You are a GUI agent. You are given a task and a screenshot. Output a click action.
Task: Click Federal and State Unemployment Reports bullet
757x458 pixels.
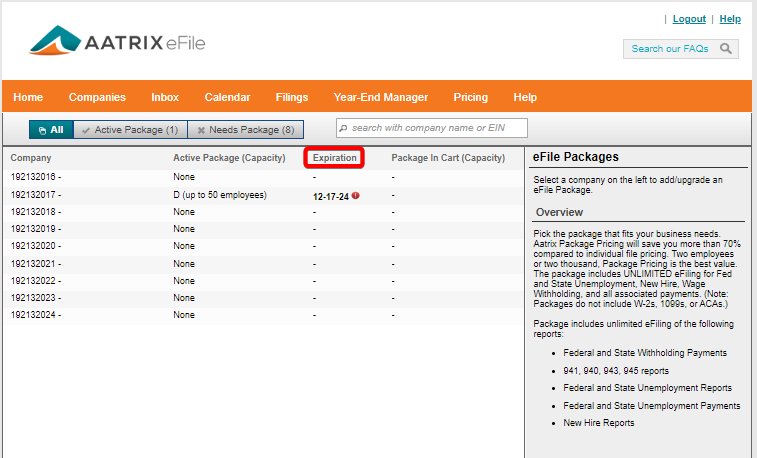[647, 388]
